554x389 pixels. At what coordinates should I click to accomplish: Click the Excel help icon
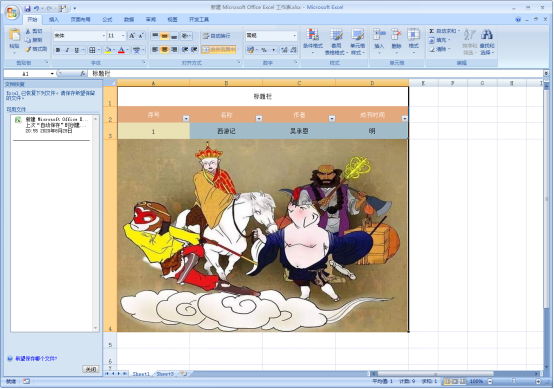(x=518, y=19)
